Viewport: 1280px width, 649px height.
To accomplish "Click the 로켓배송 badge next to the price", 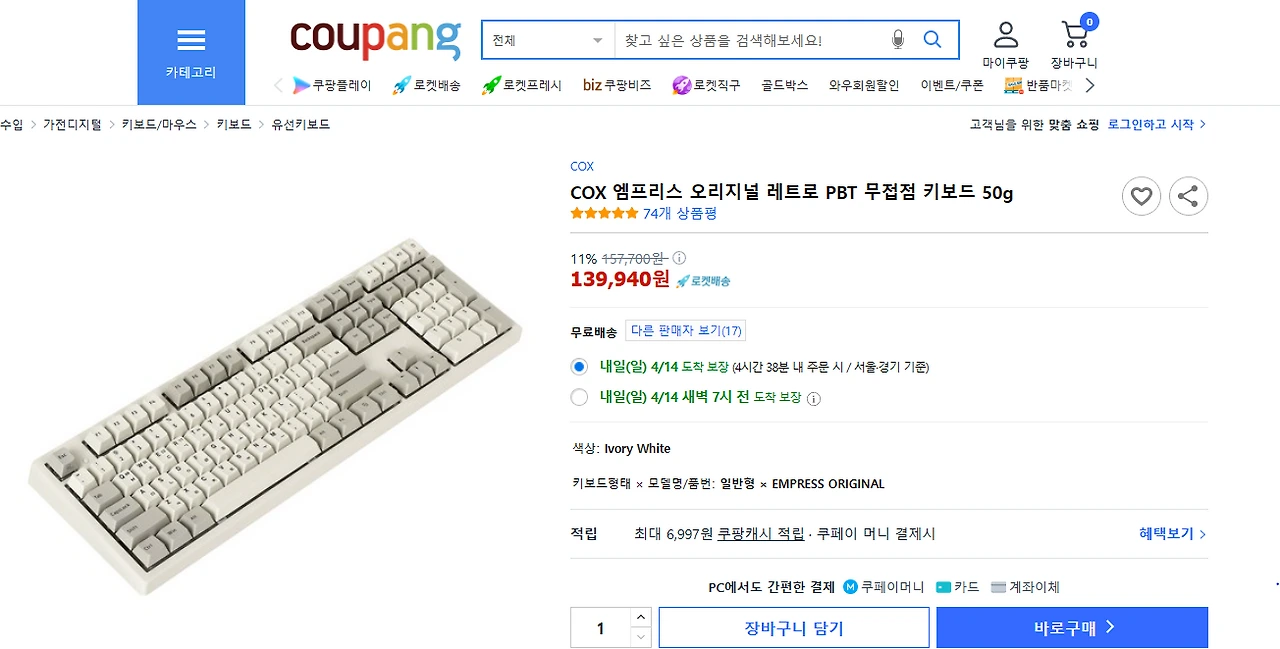I will (x=703, y=281).
